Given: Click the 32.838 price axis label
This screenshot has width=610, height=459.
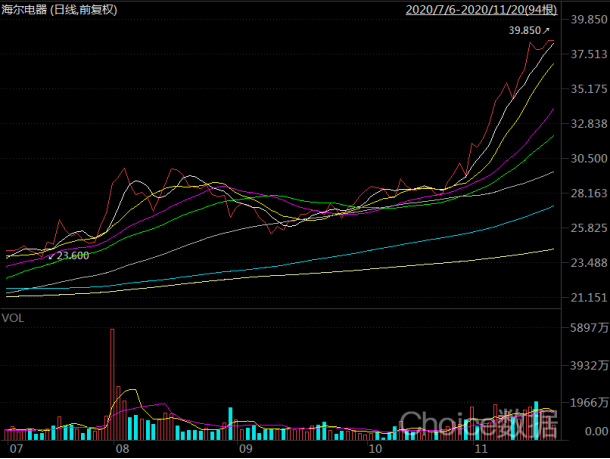Looking at the screenshot, I should tap(589, 124).
